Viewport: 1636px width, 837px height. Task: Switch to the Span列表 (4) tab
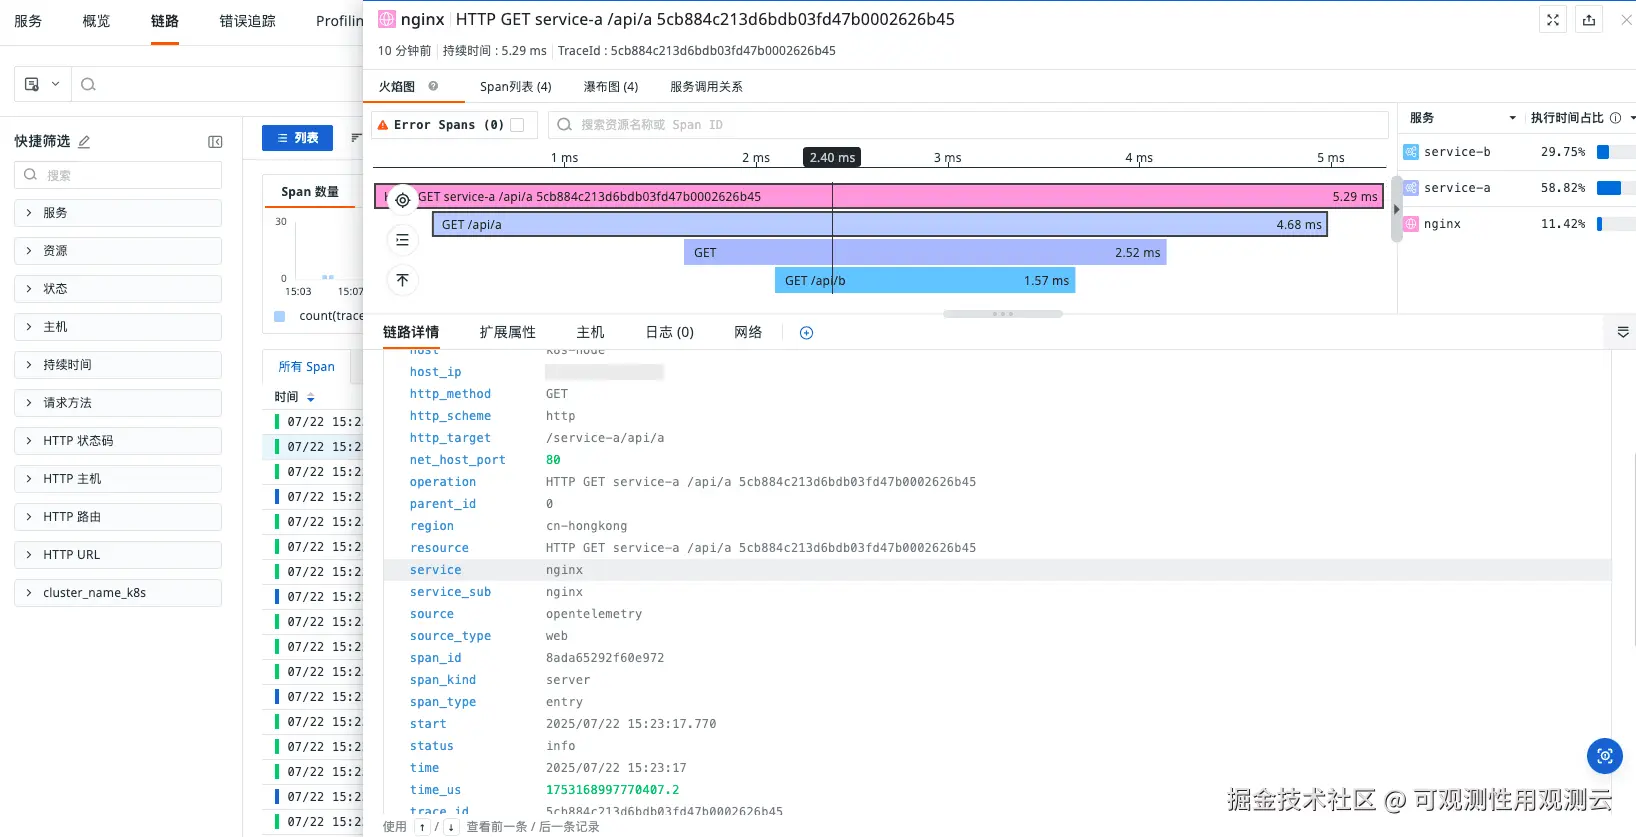pos(516,87)
